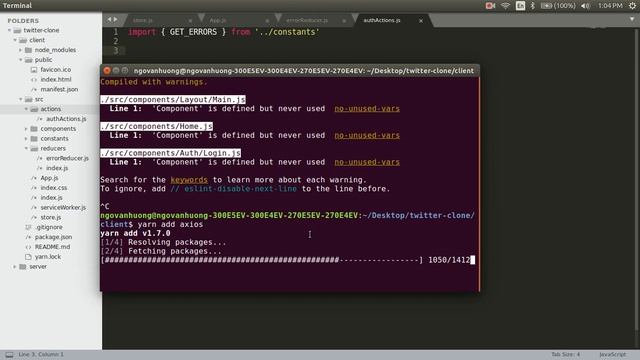Collapse the reducers folder

(27, 148)
